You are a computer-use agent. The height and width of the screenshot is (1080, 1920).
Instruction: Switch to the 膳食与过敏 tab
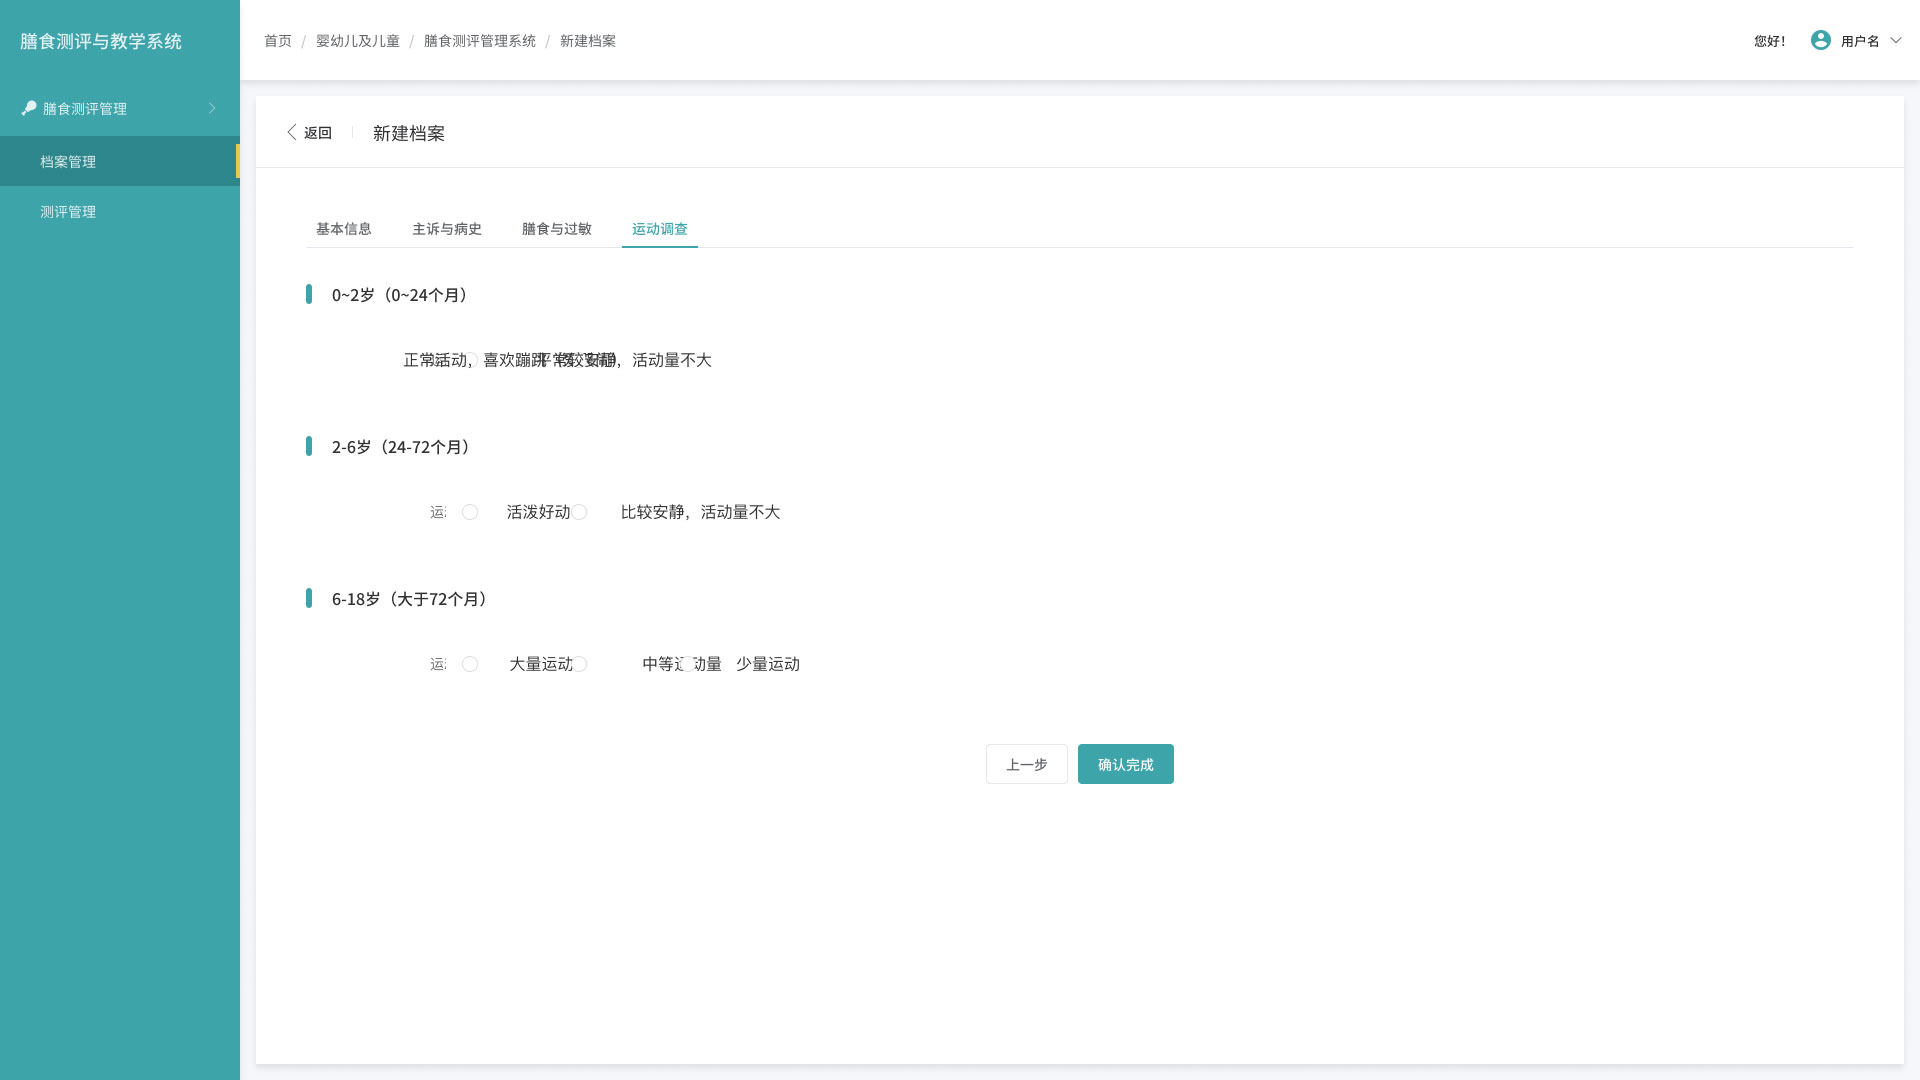point(557,229)
